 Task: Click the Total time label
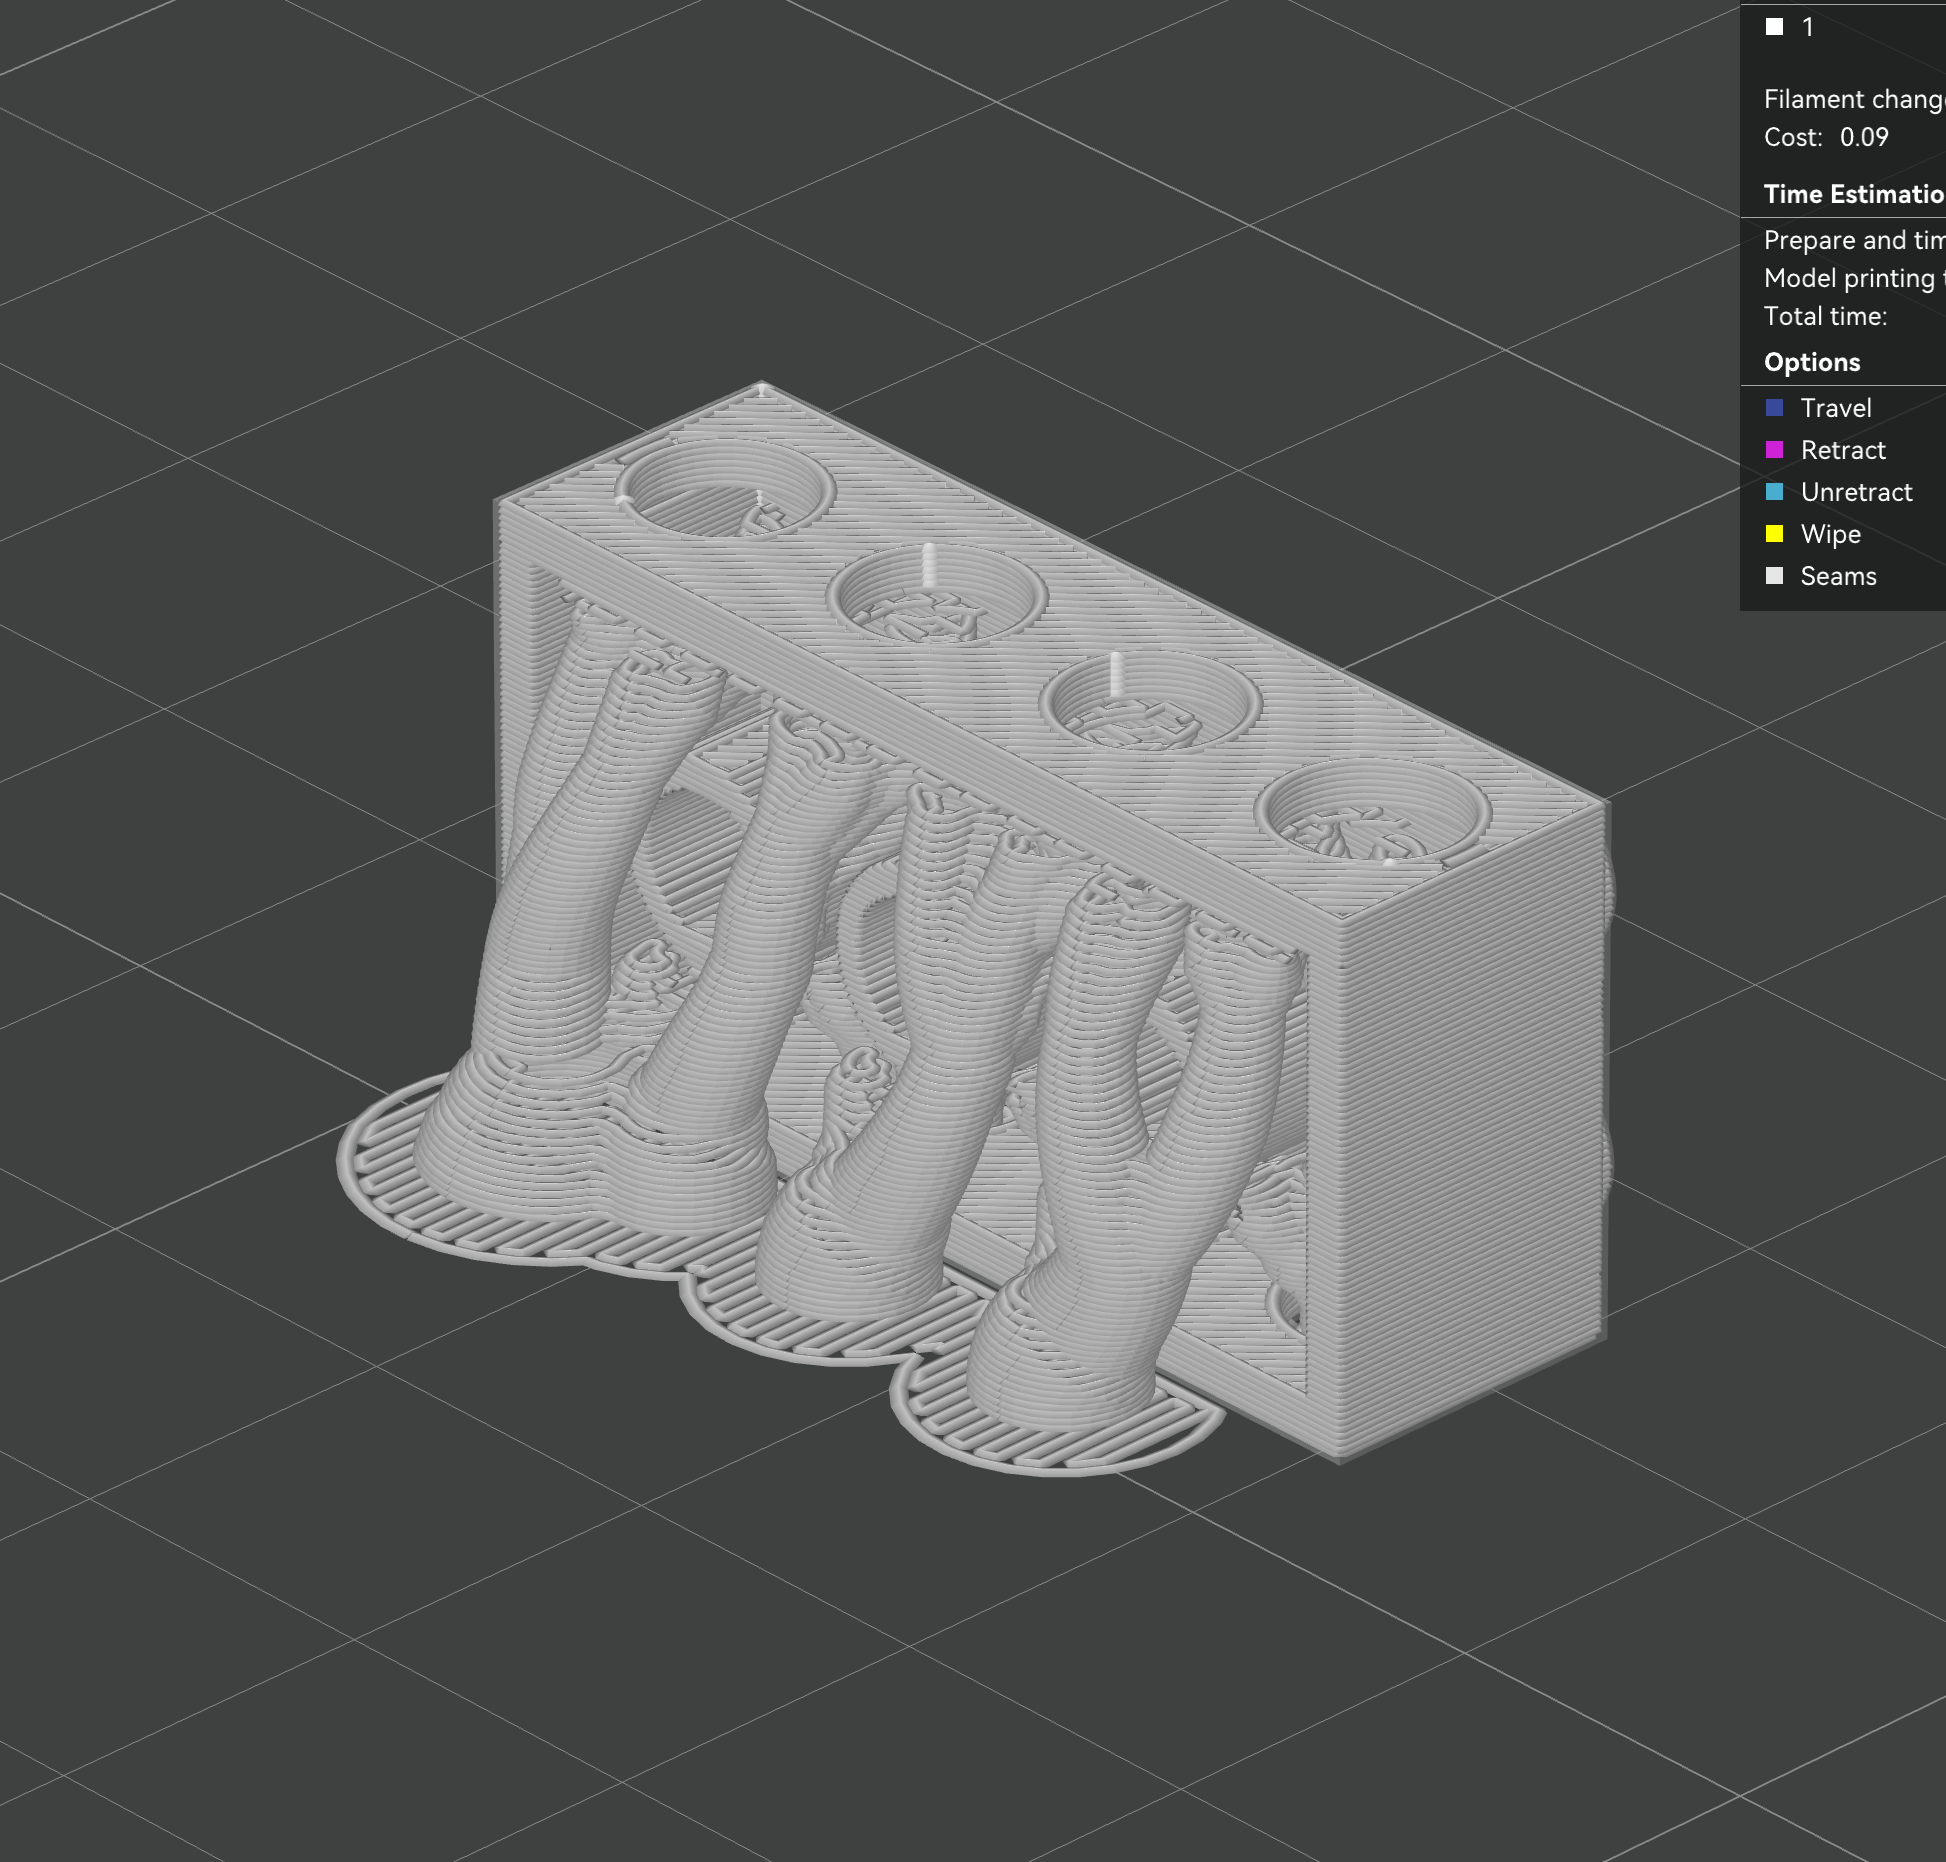pyautogui.click(x=1825, y=316)
